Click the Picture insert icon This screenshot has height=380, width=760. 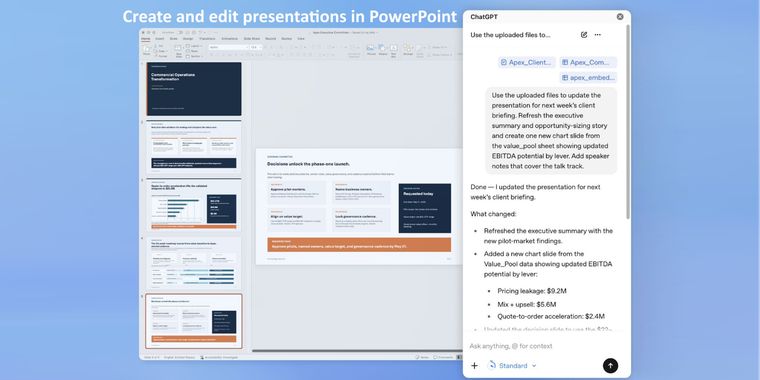(x=371, y=49)
